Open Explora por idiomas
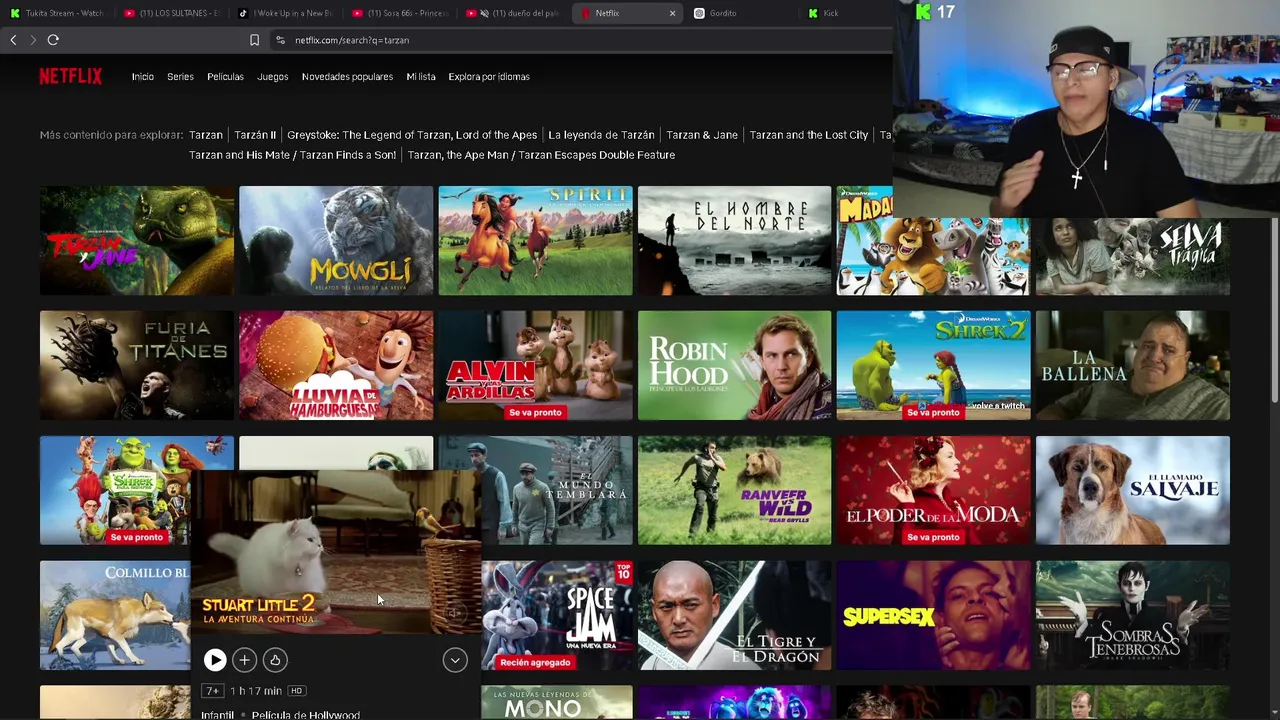 (489, 77)
